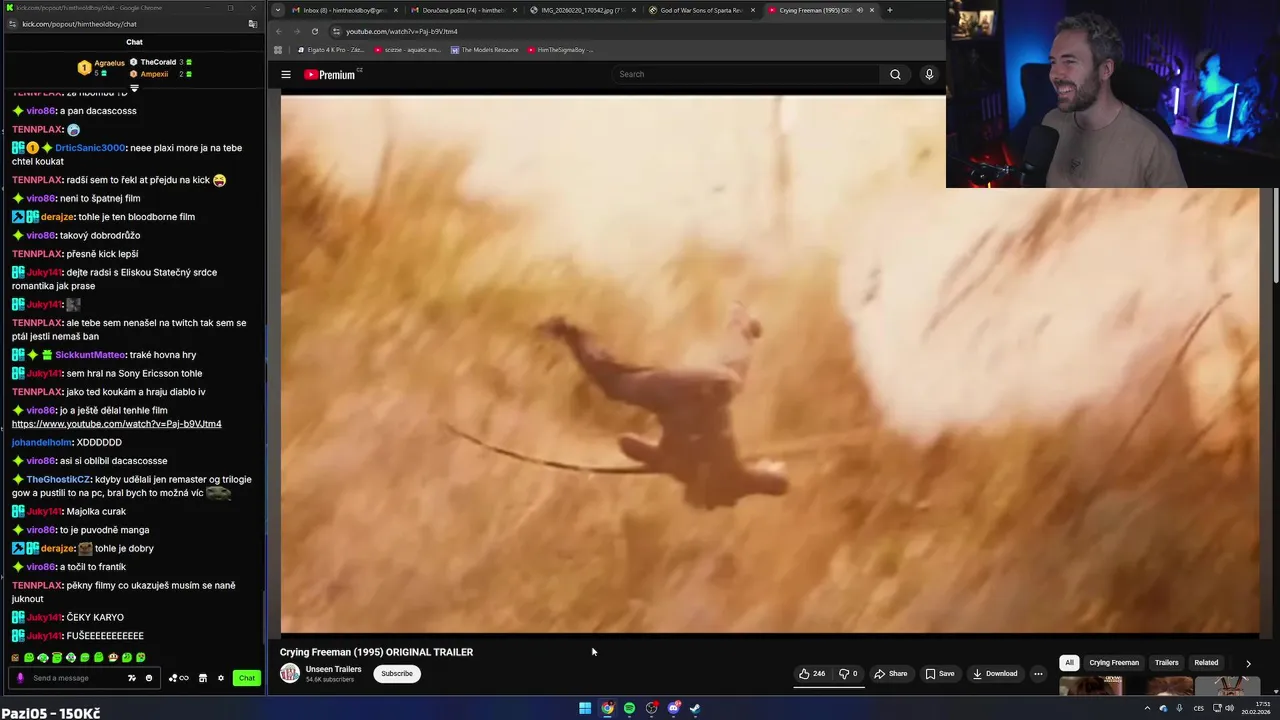Open the video's more actions menu

[1038, 673]
